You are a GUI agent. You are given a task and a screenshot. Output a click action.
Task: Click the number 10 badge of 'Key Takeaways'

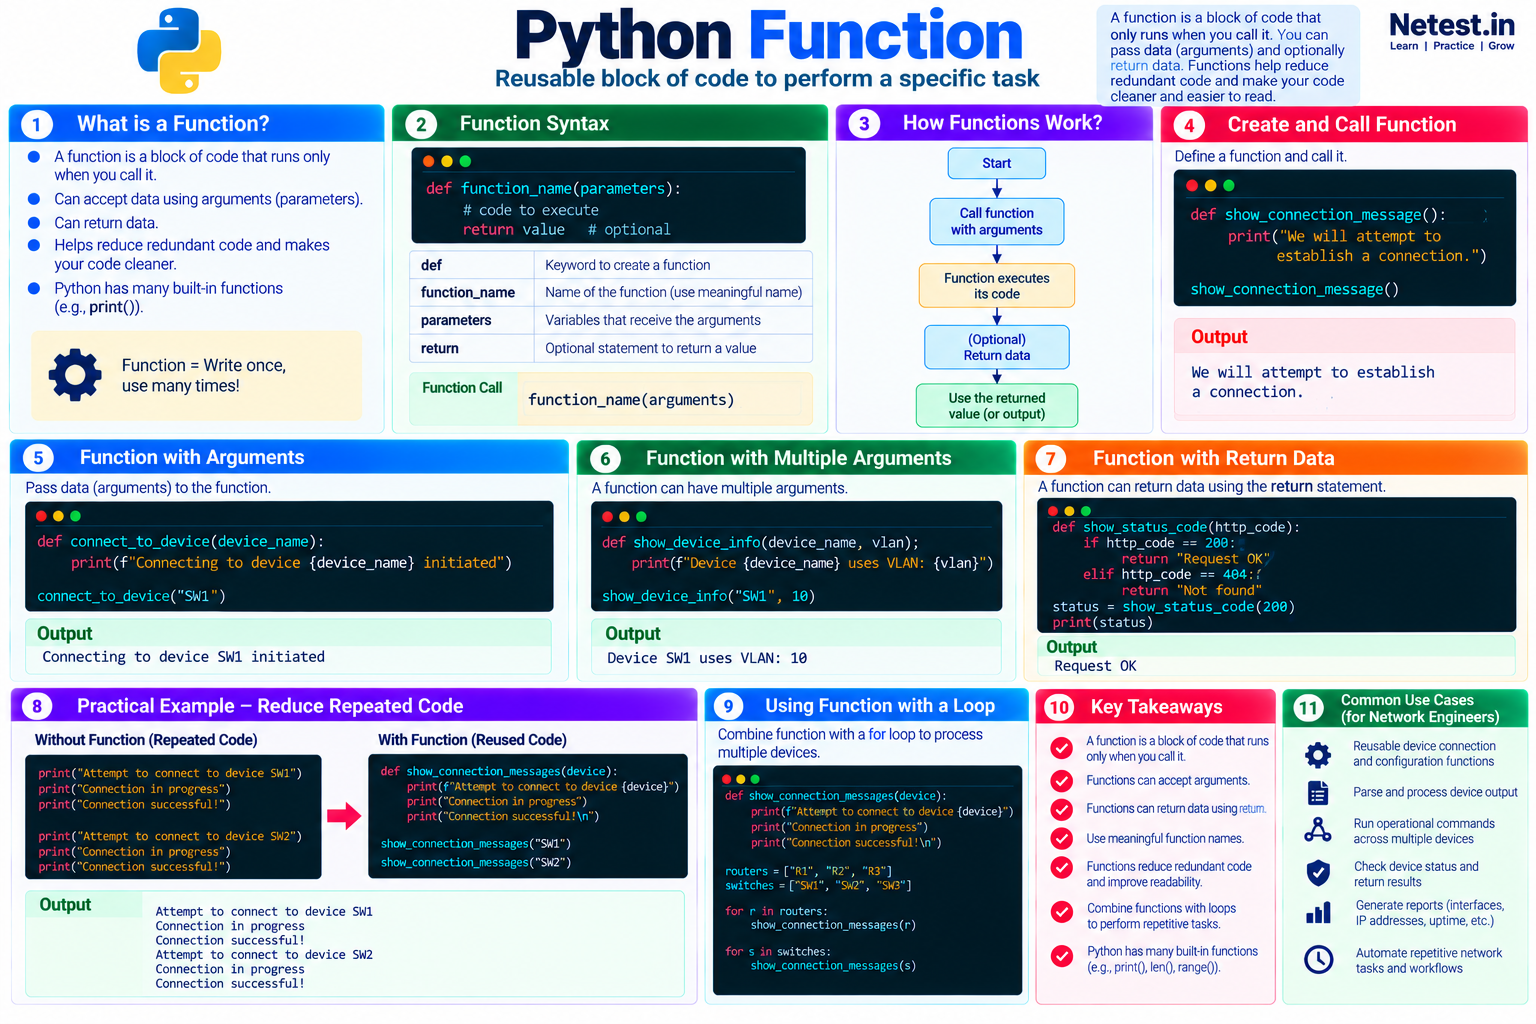coord(1059,707)
